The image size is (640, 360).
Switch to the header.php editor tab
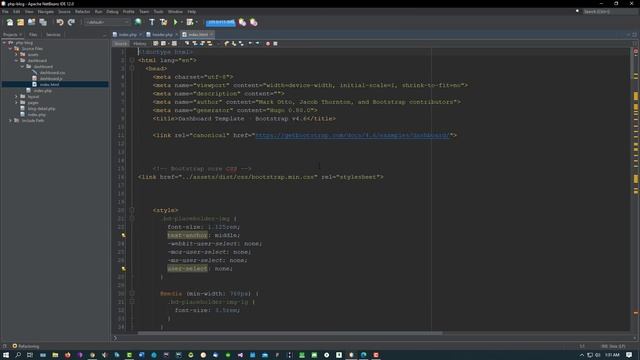coord(162,35)
